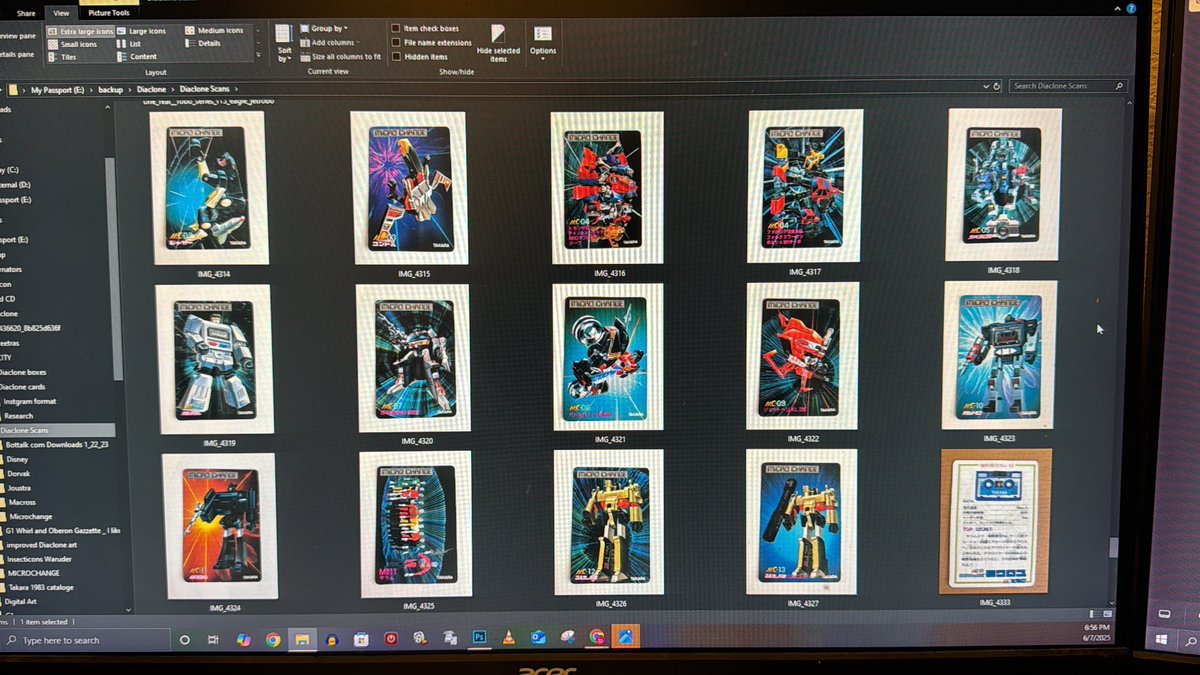The image size is (1200, 675).
Task: Choose Large icons layout option
Action: [140, 31]
